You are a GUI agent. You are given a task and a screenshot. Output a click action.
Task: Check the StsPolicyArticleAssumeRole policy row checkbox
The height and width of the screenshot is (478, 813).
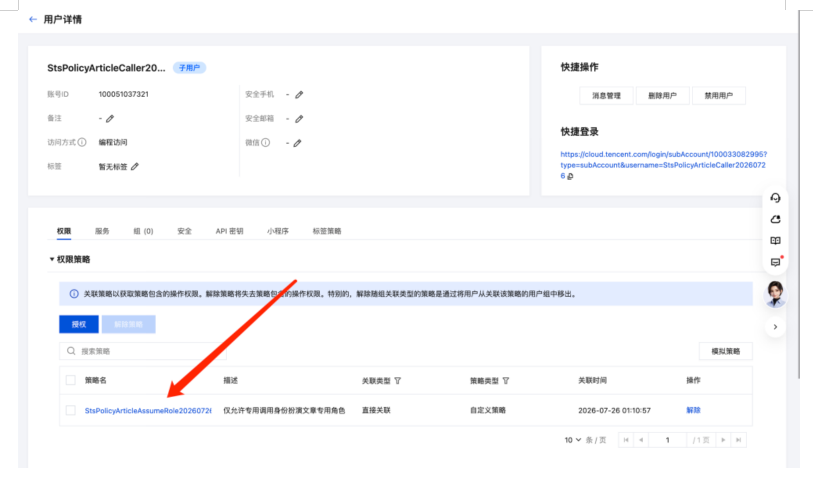click(x=71, y=410)
